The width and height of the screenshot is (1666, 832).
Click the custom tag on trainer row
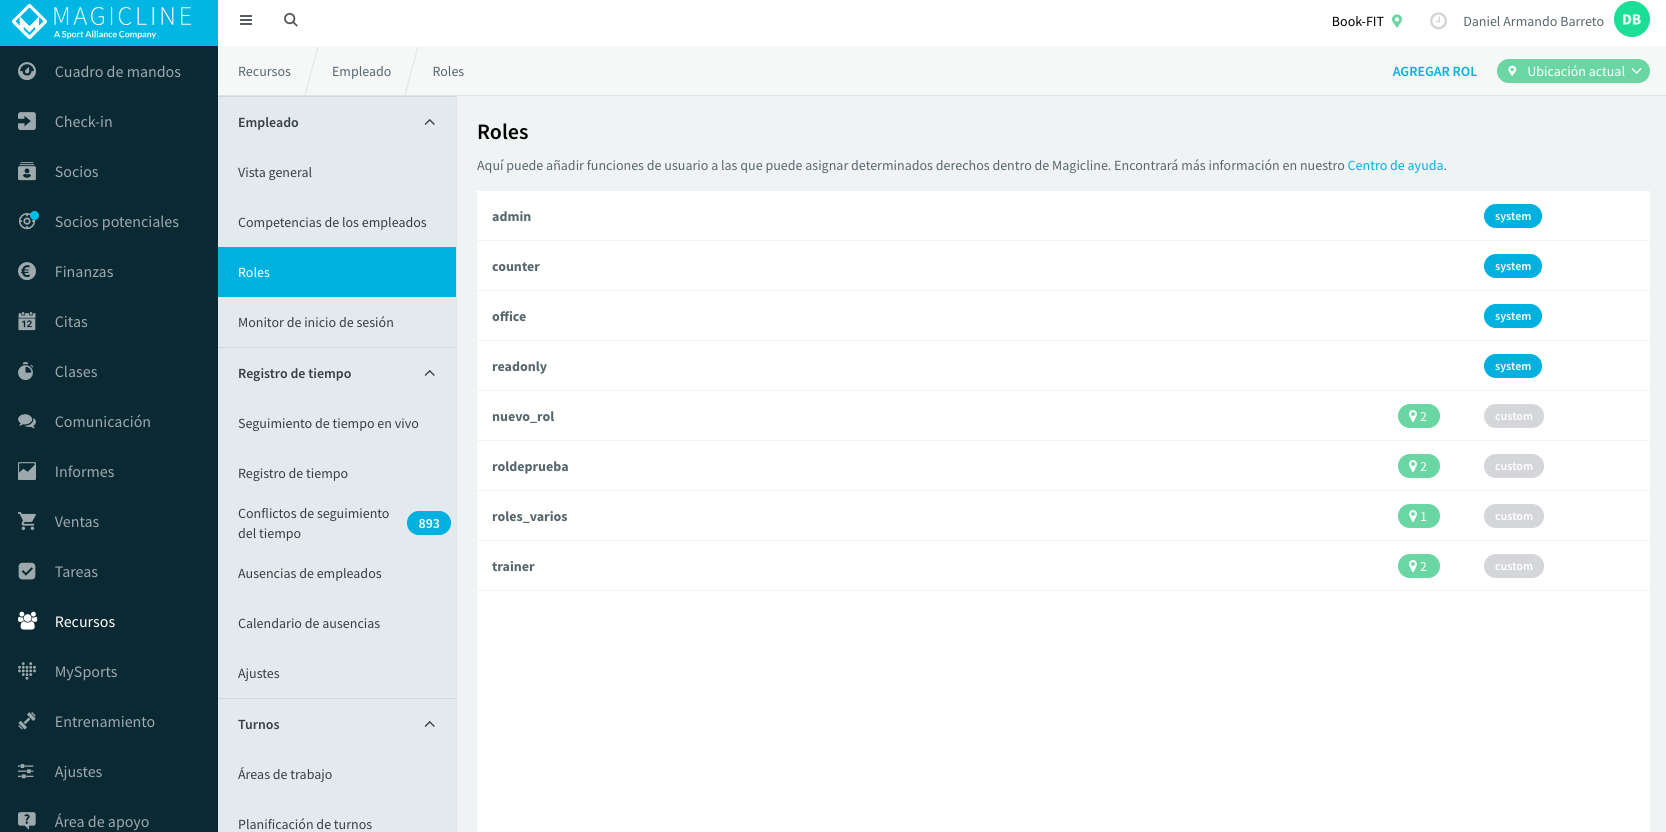click(x=1513, y=566)
